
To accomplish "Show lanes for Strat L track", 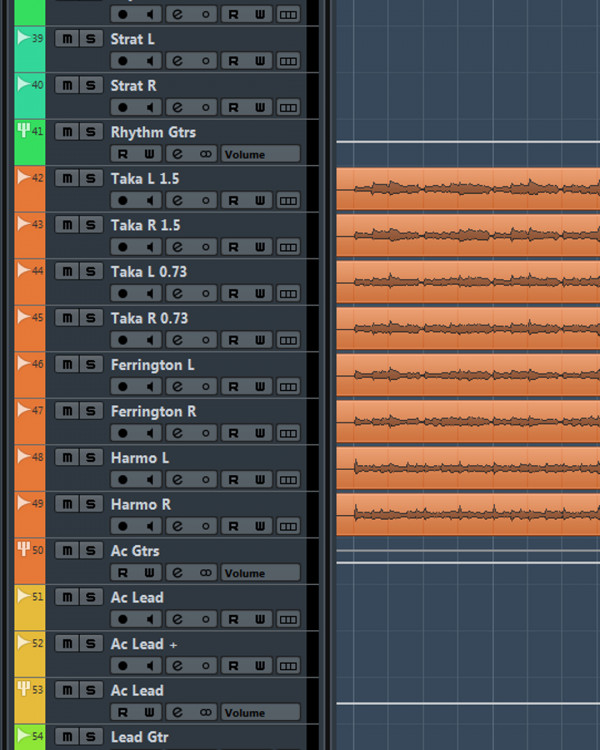I will tap(288, 61).
